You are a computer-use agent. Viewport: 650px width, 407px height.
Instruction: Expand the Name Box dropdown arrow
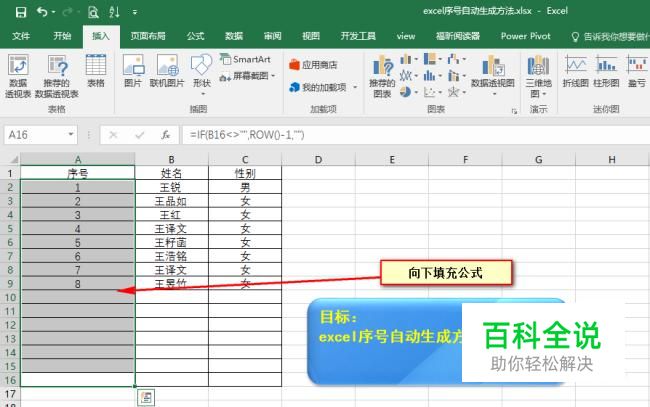tap(71, 135)
